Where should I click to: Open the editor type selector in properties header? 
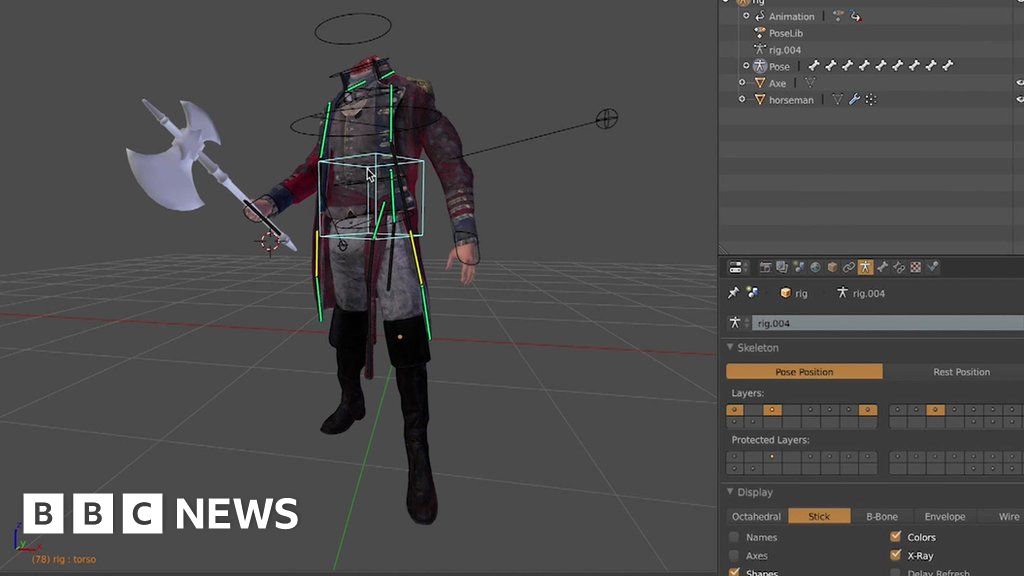[738, 267]
